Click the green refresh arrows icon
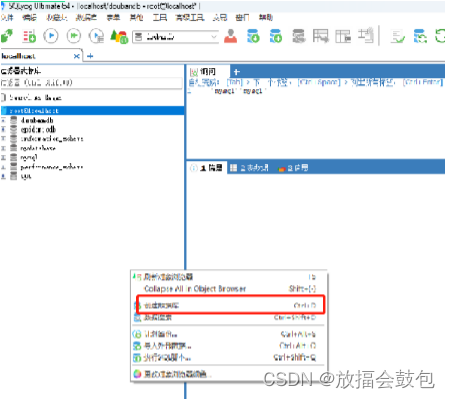 point(440,36)
